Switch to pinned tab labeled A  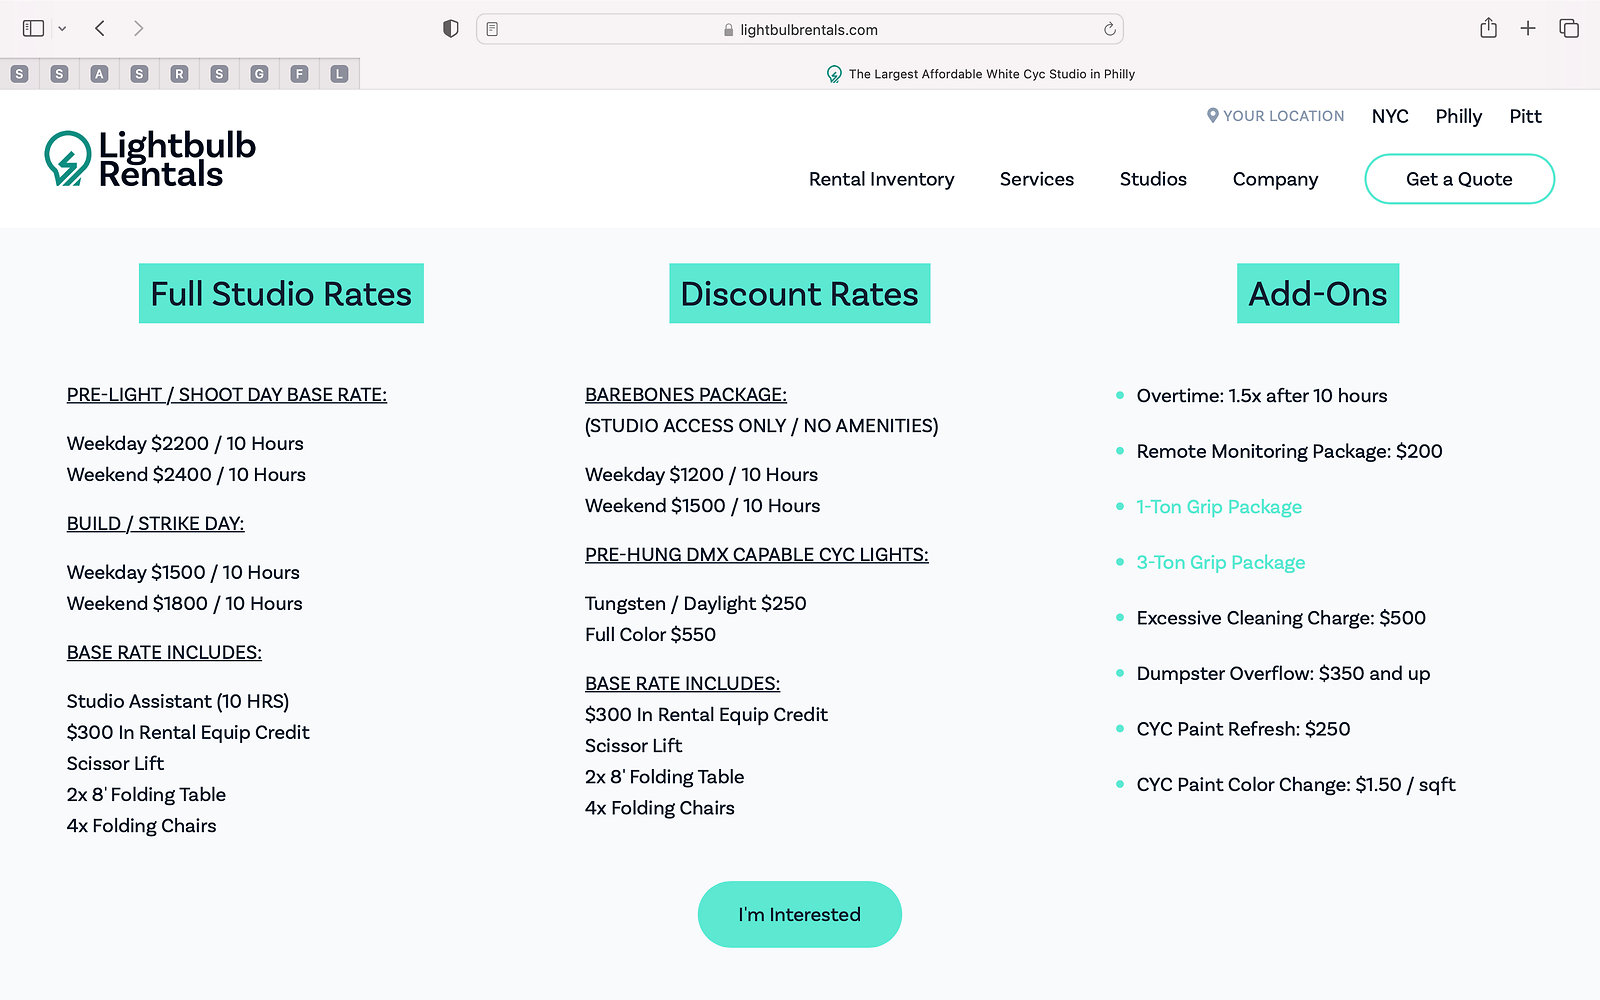click(99, 74)
